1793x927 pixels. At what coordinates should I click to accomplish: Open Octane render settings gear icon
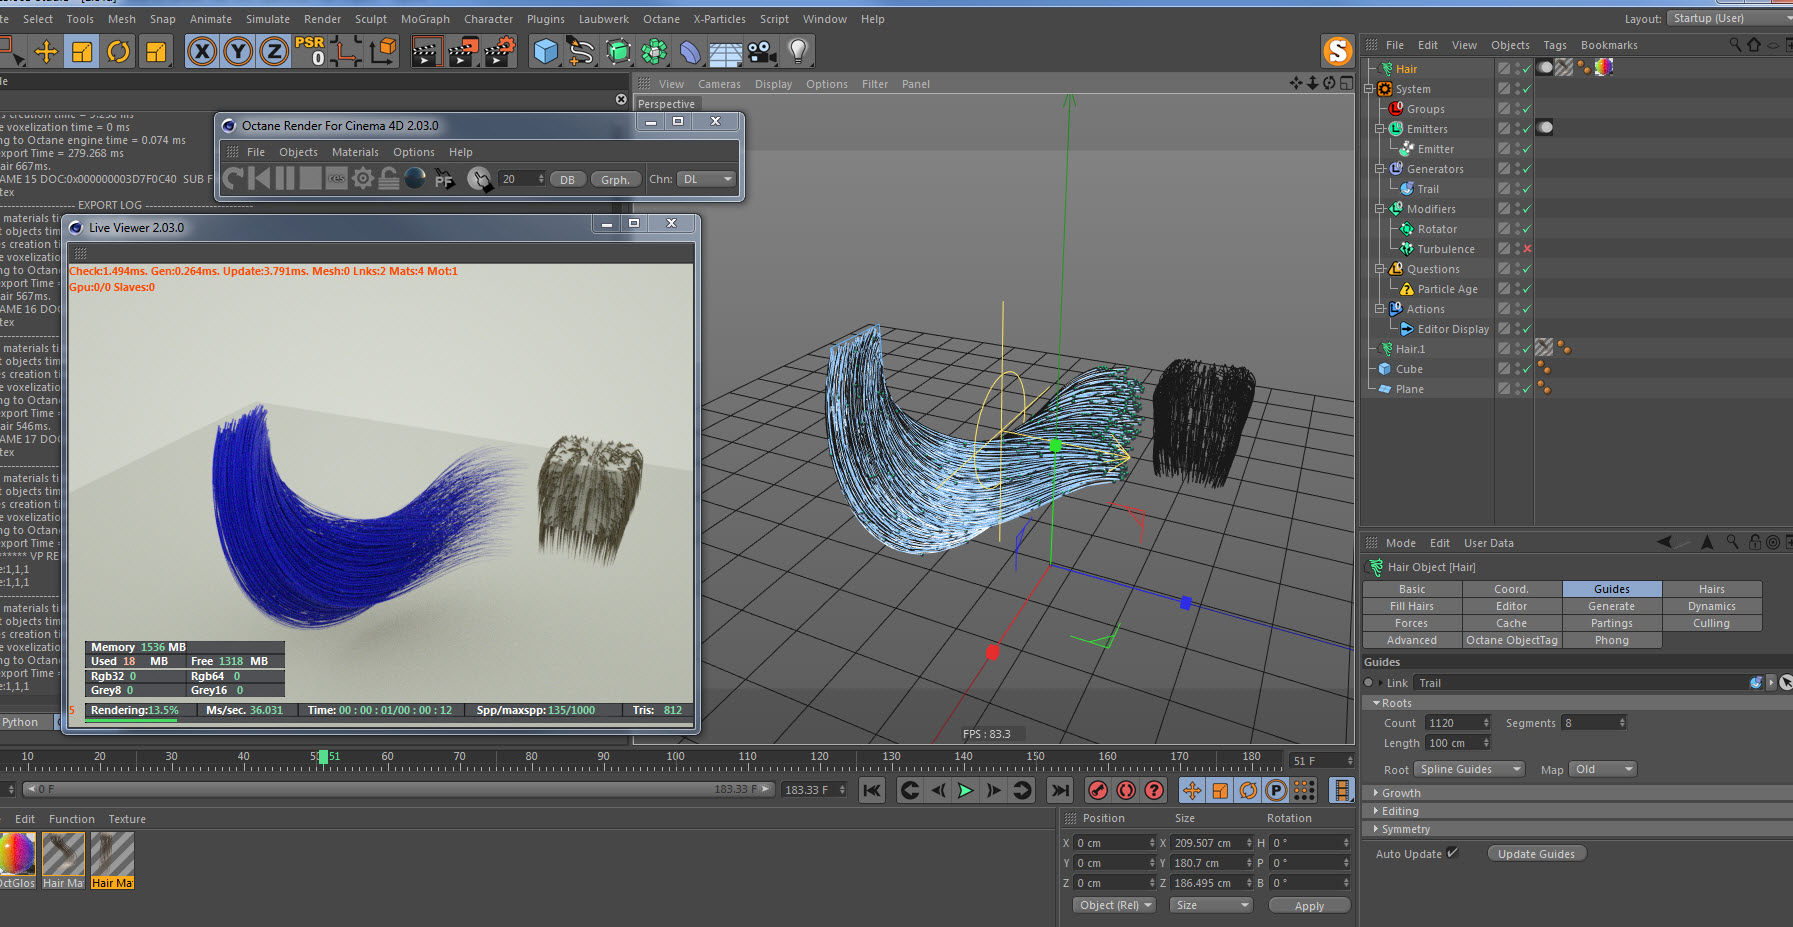click(x=362, y=179)
